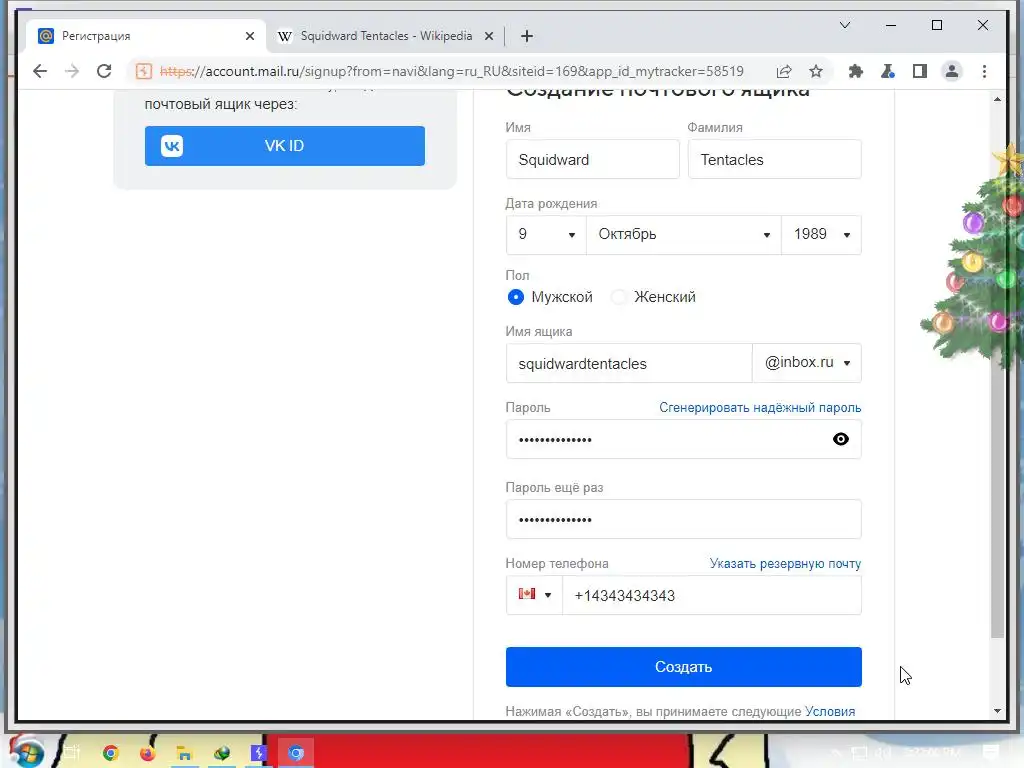Open the Extensions puzzle icon
This screenshot has height=768, width=1024.
[856, 71]
